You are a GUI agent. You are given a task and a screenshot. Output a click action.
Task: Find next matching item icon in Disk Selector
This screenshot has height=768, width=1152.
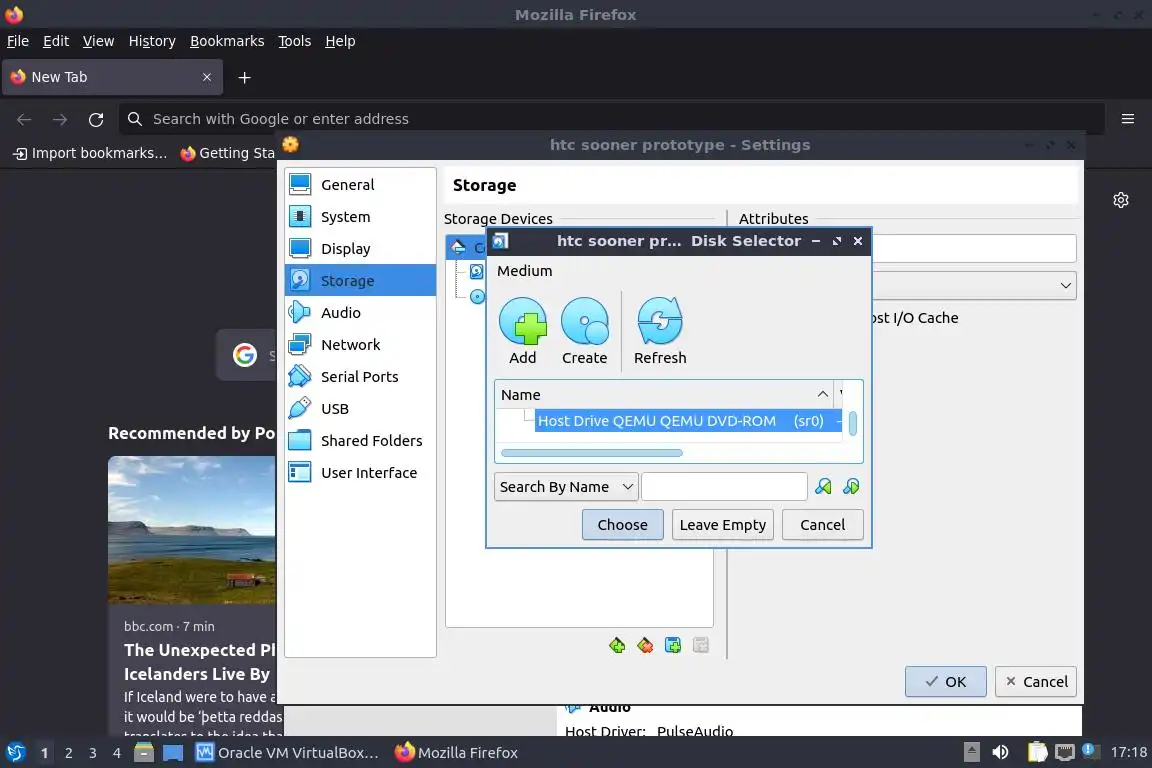851,487
